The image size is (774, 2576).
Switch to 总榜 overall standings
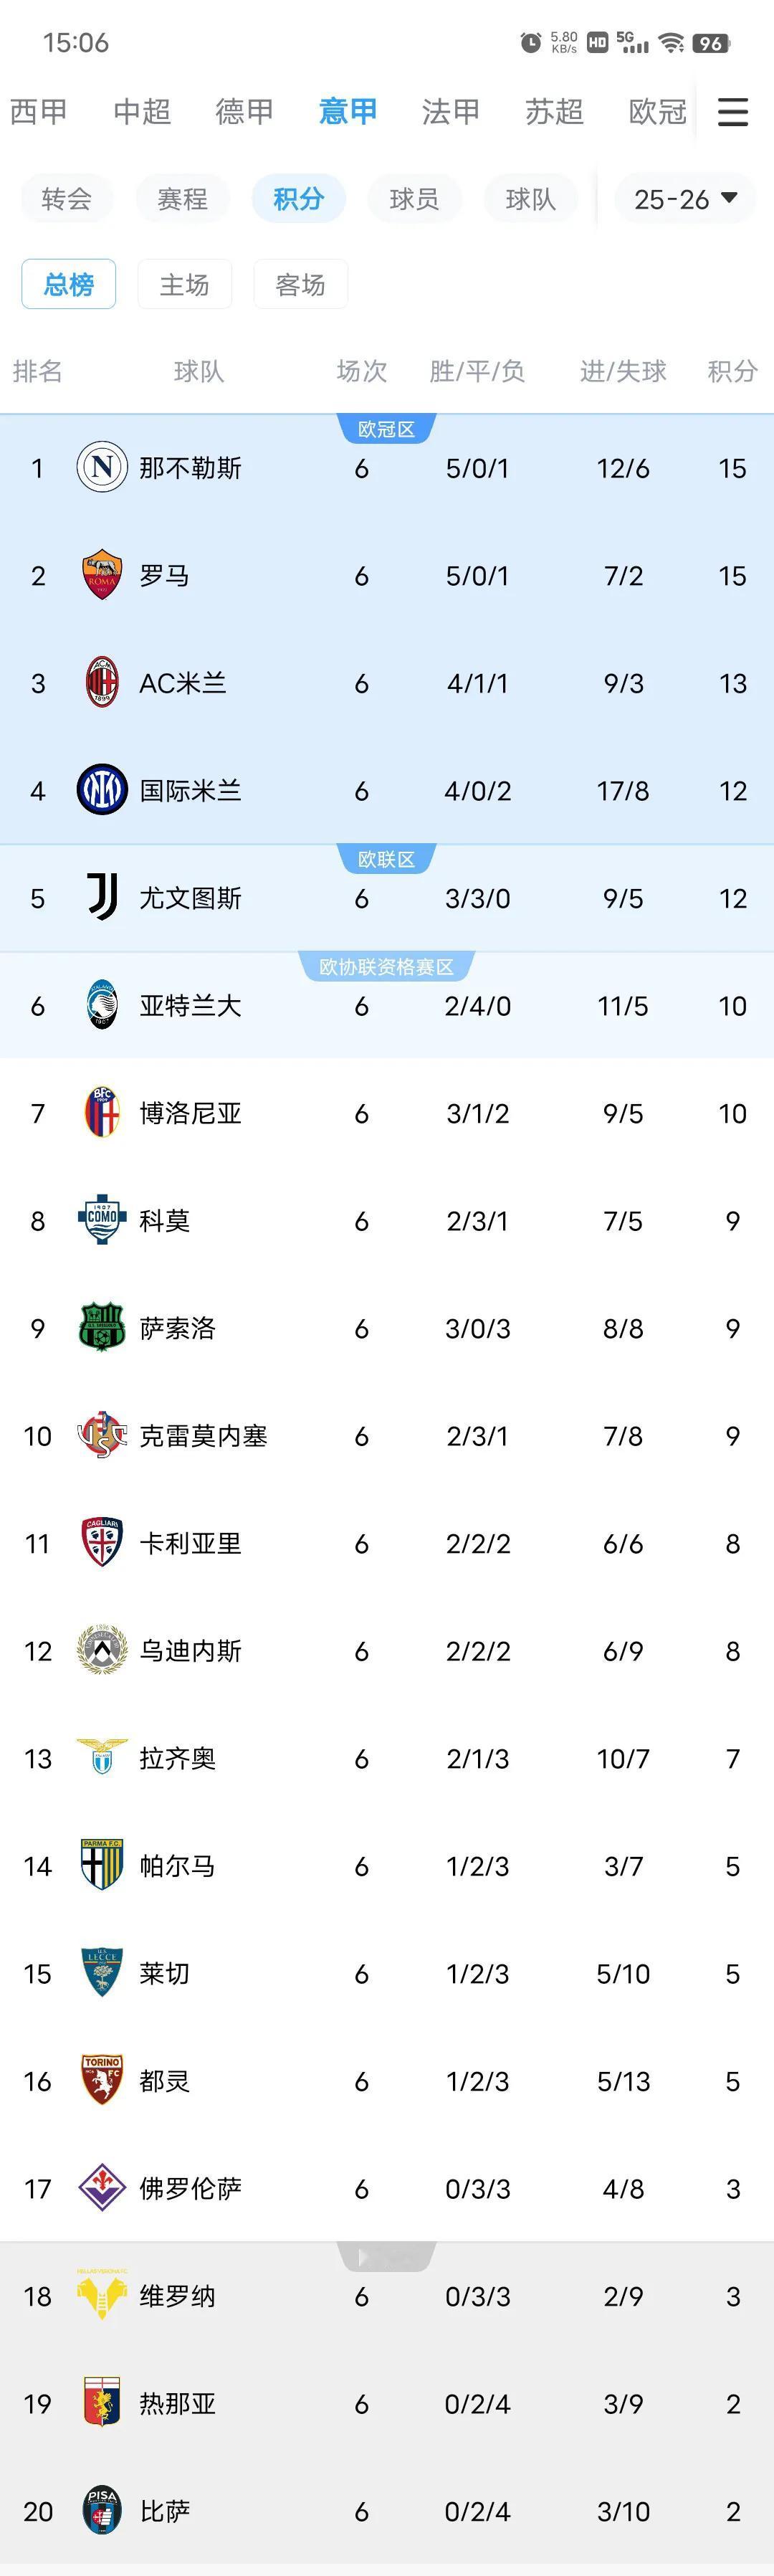[69, 285]
